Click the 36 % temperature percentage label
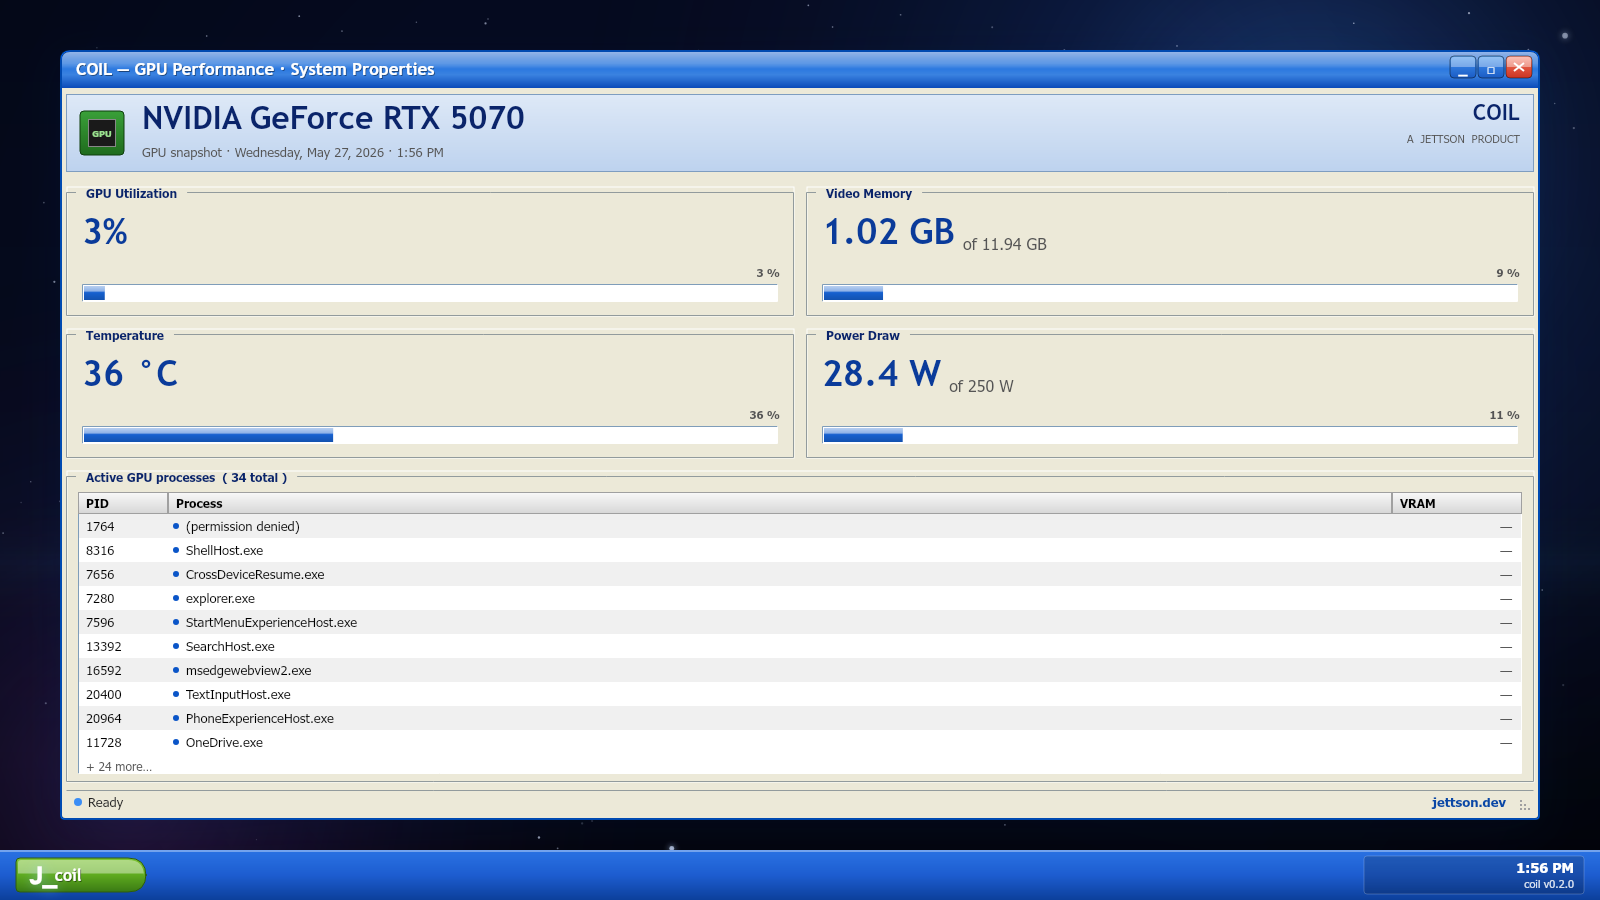The height and width of the screenshot is (900, 1600). tap(764, 415)
